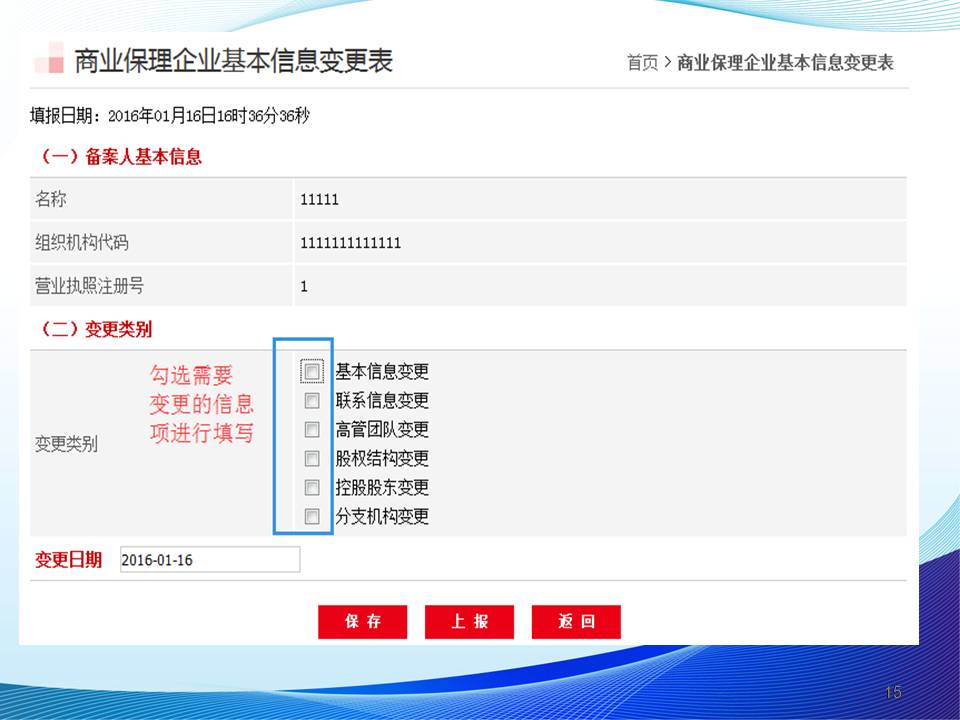Enable the 高管团队变更 checkbox
This screenshot has height=720, width=960.
click(312, 430)
